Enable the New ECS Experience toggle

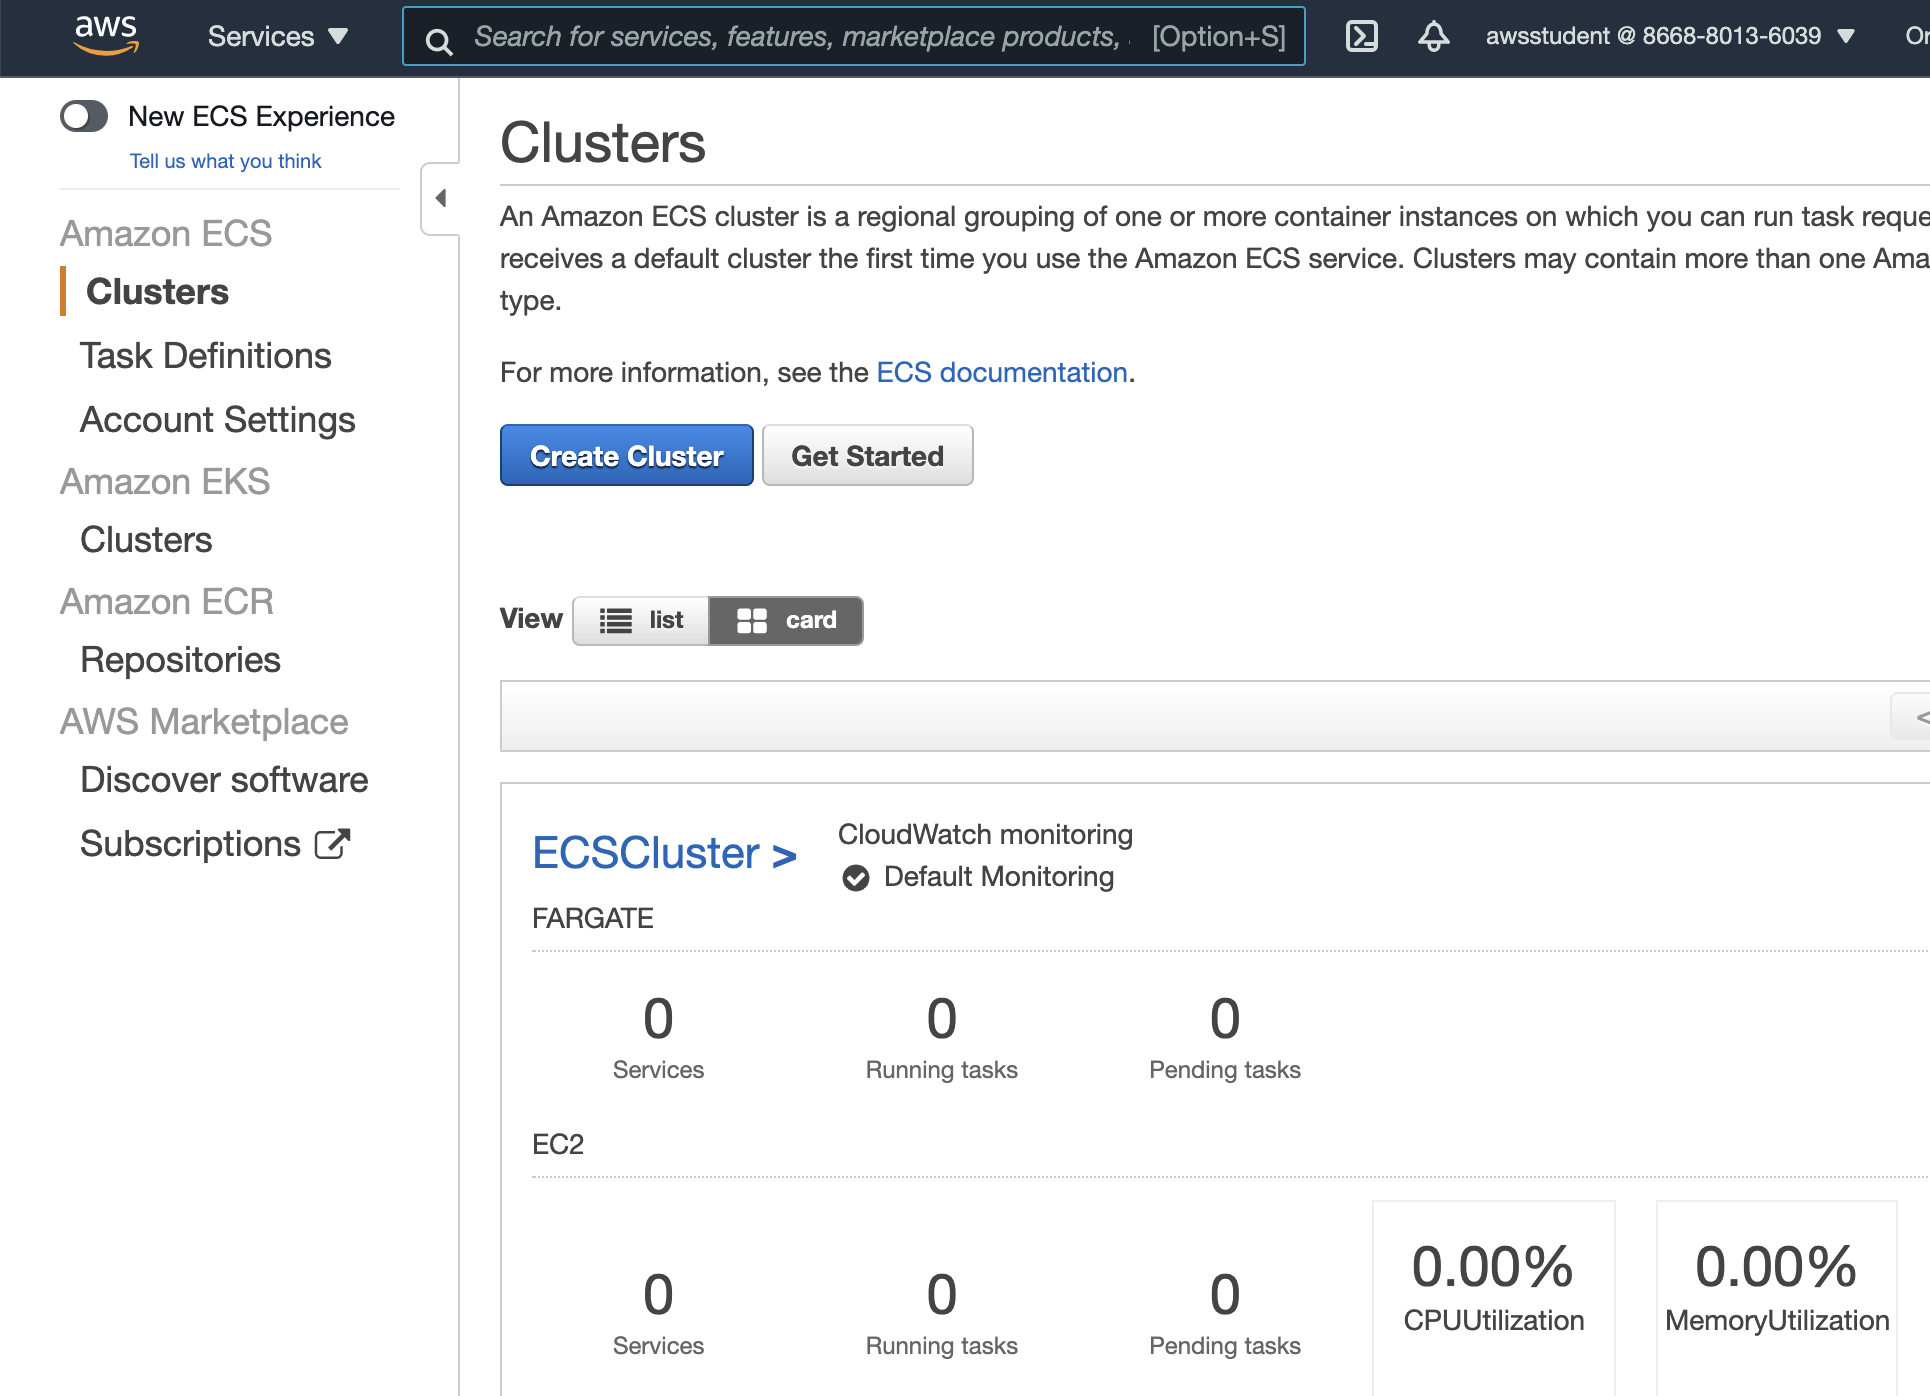85,116
